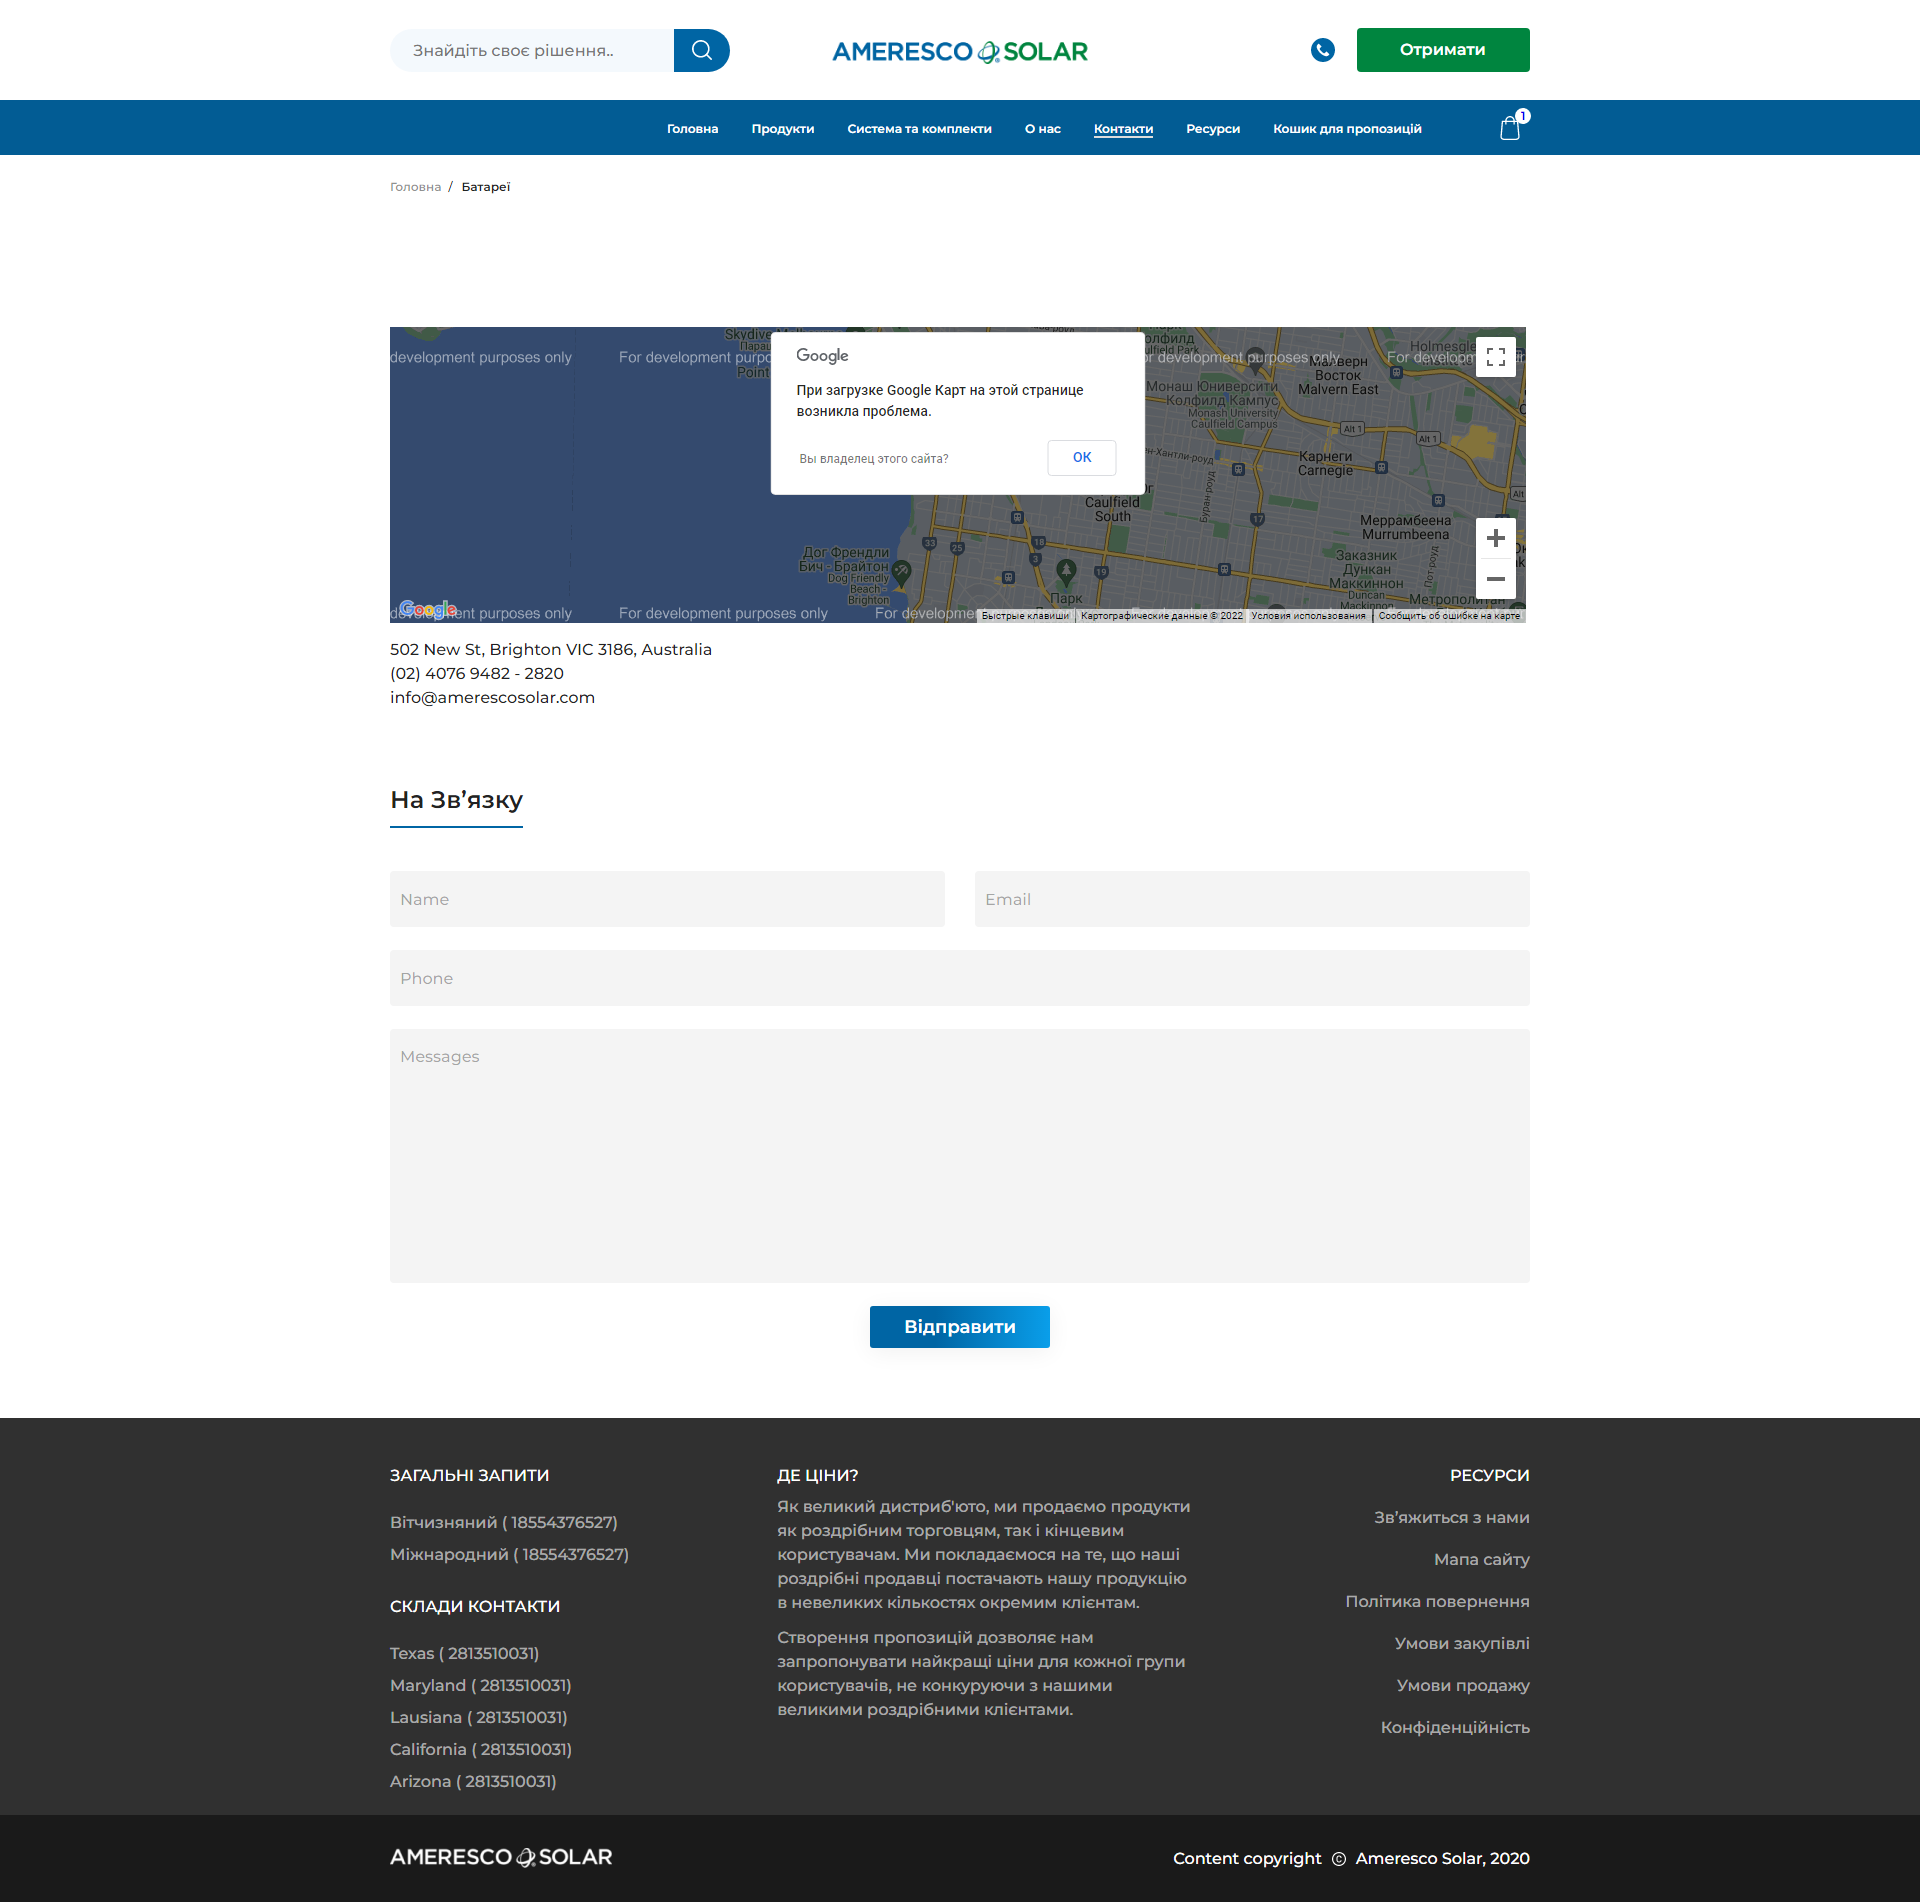
Task: Open Мапа сайту footer link
Action: [1481, 1559]
